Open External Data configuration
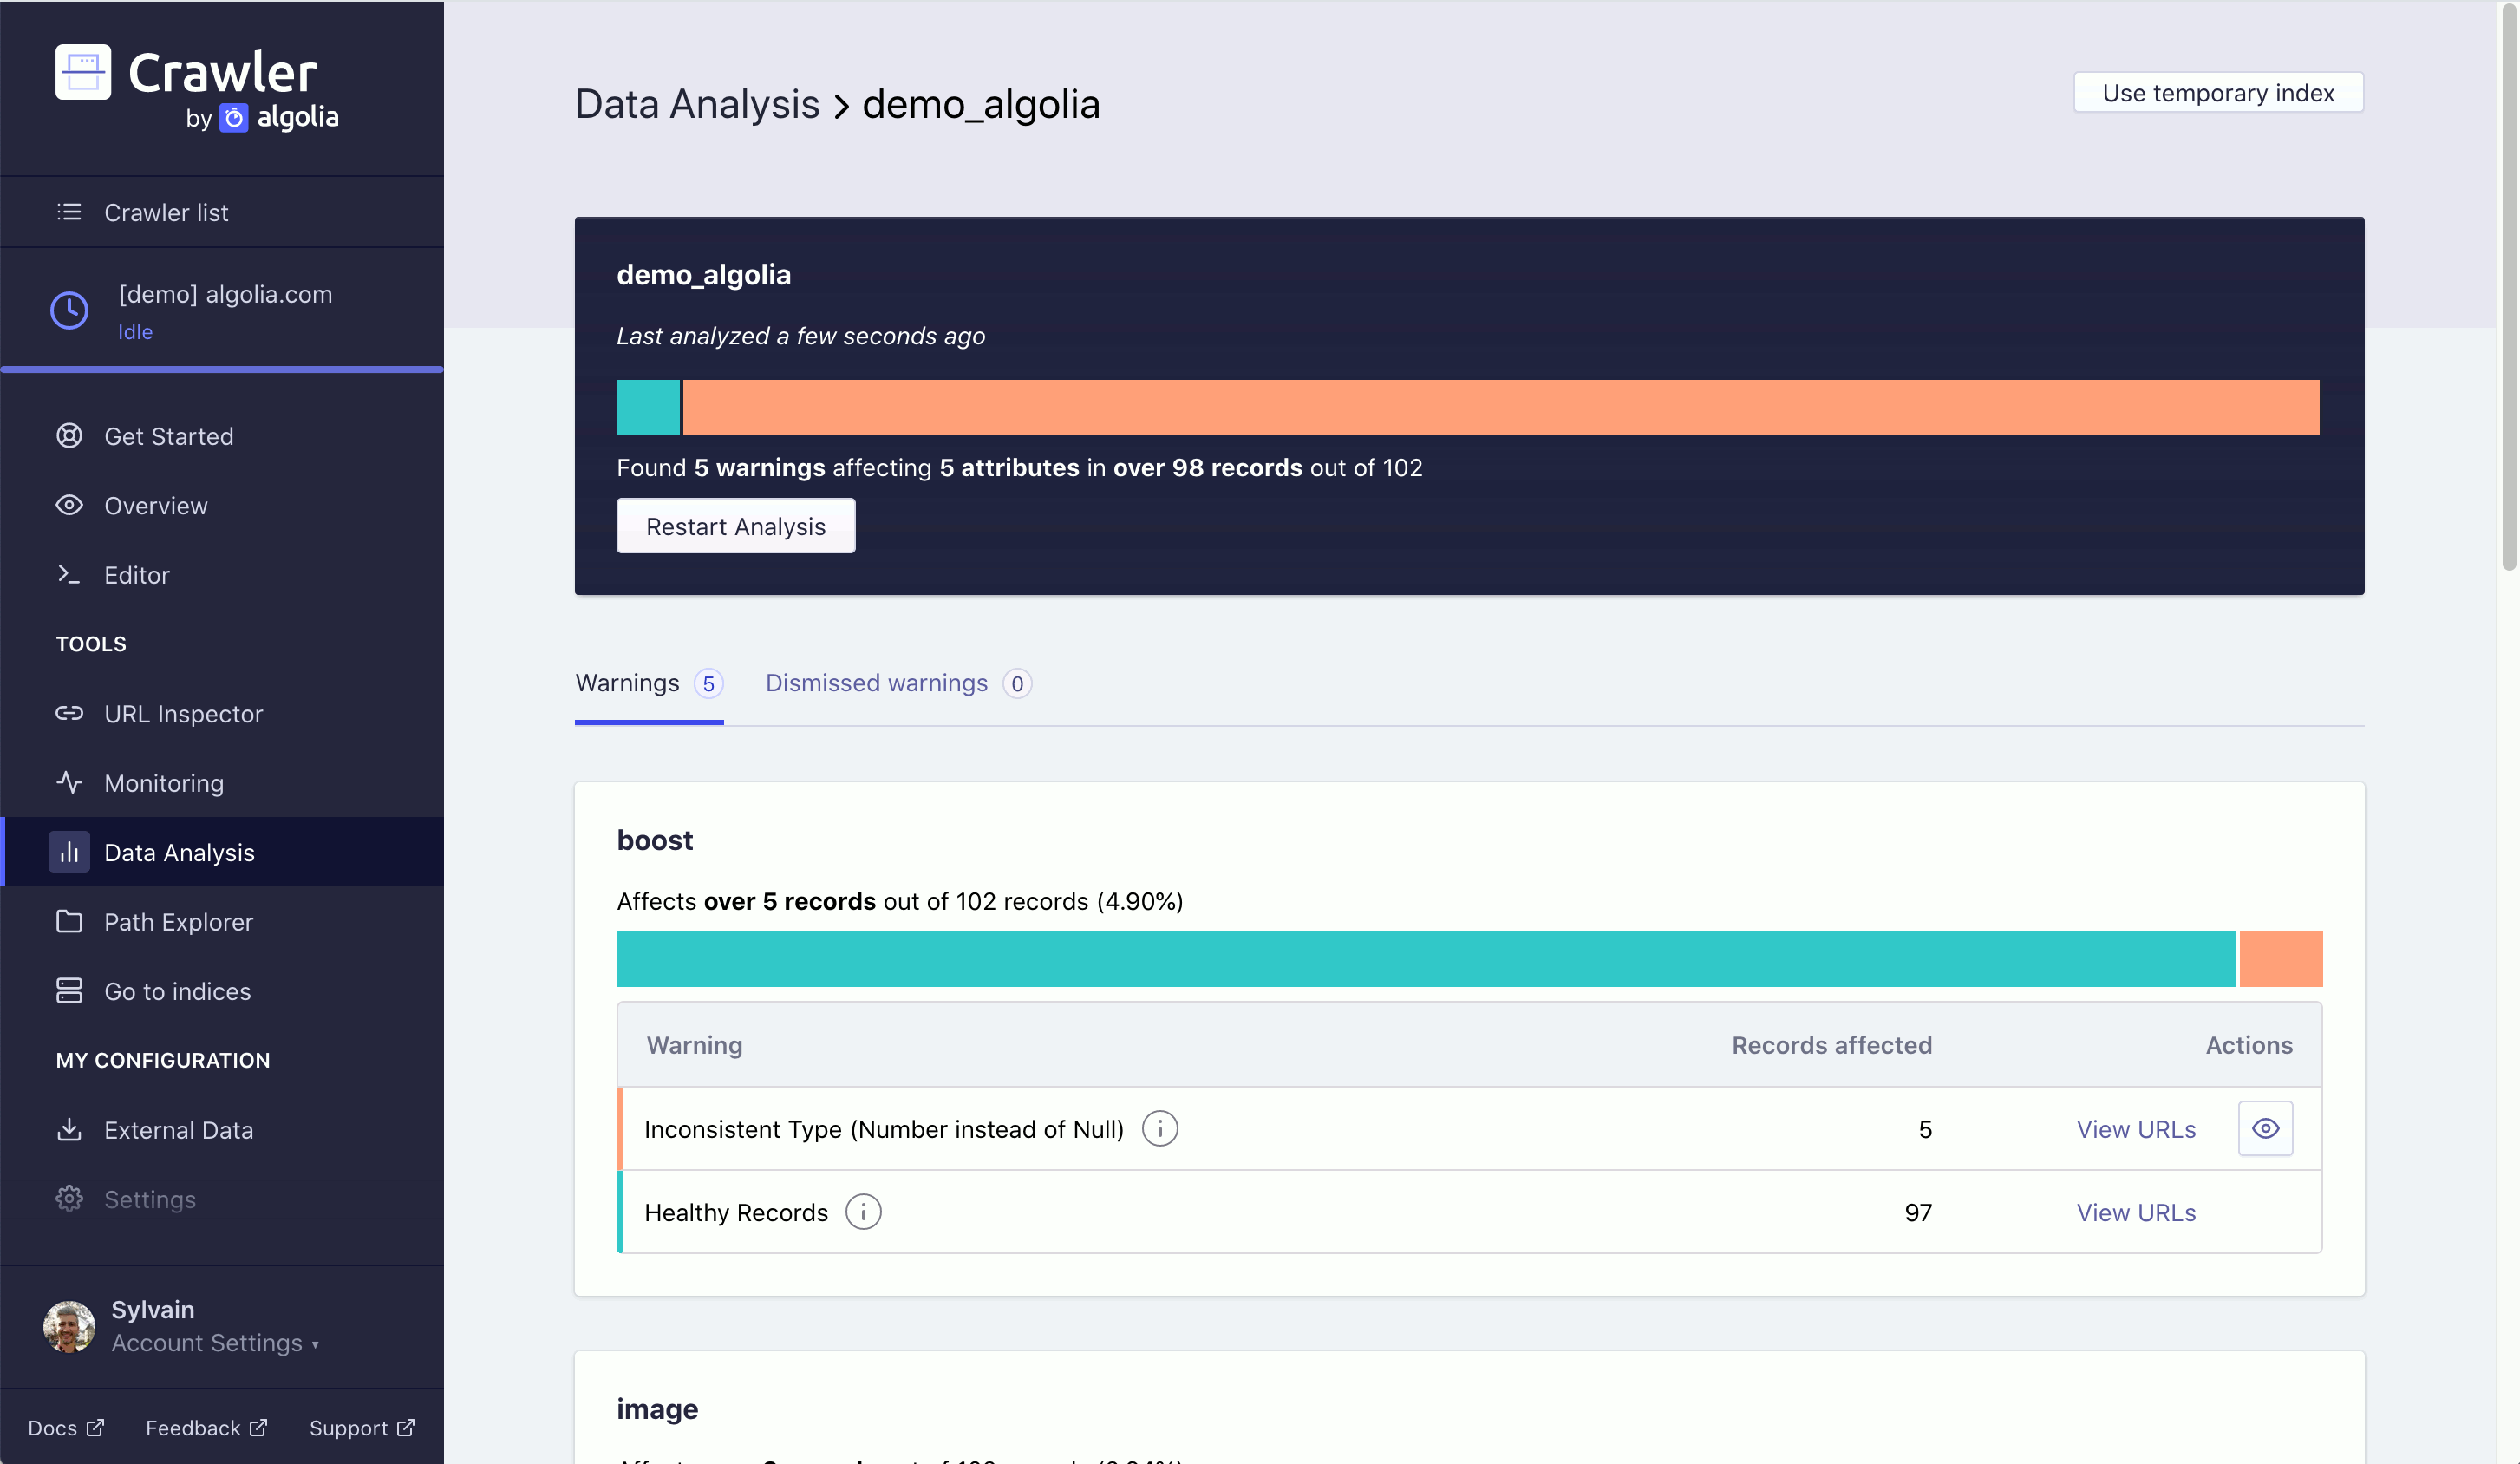Image resolution: width=2520 pixels, height=1464 pixels. 222,1129
